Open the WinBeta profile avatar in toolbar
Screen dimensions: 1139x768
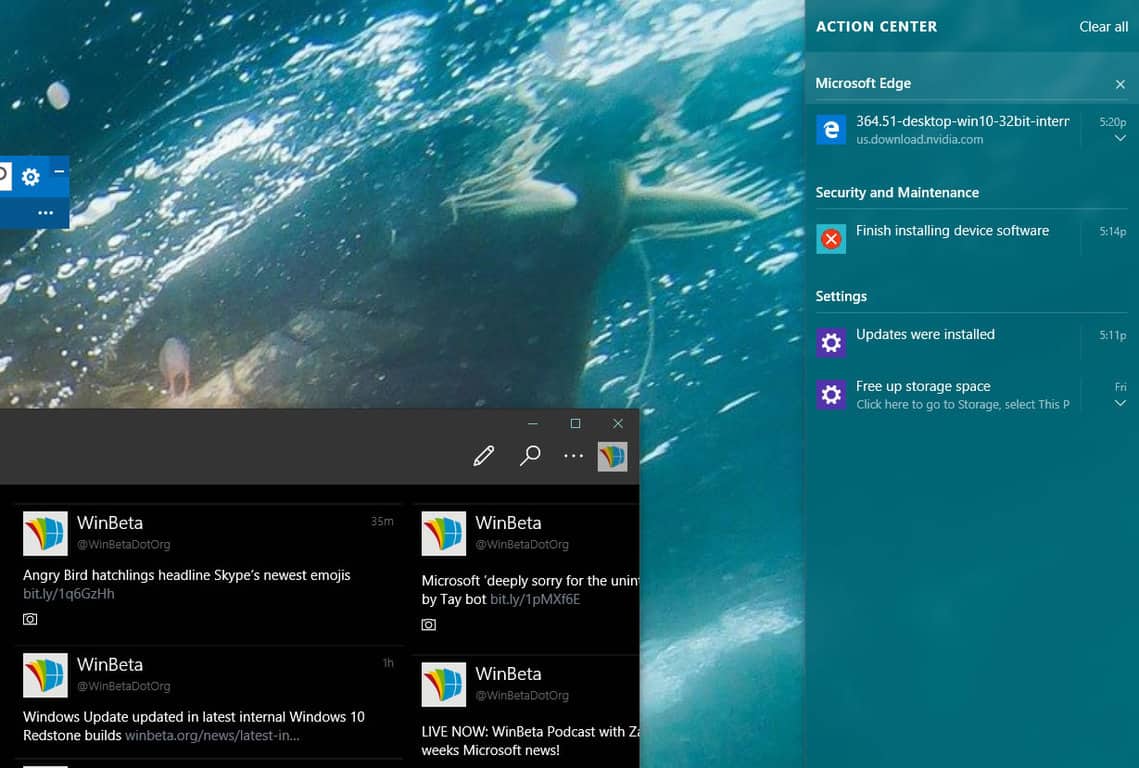coord(612,456)
